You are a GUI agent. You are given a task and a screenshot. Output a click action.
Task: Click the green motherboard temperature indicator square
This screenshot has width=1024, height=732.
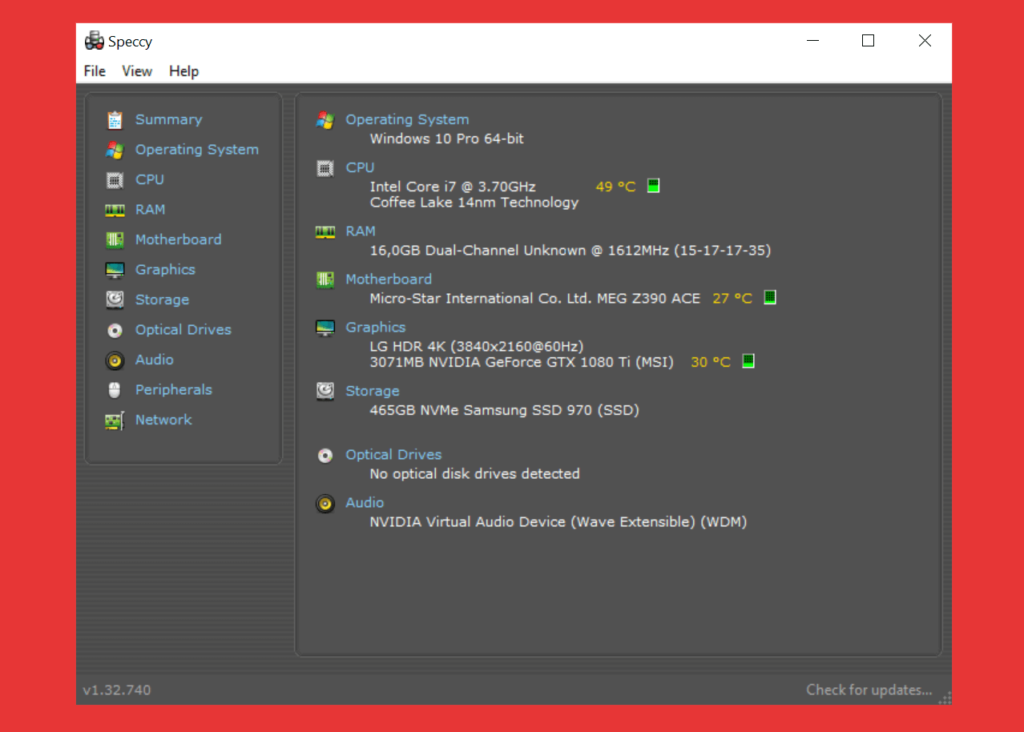[770, 298]
